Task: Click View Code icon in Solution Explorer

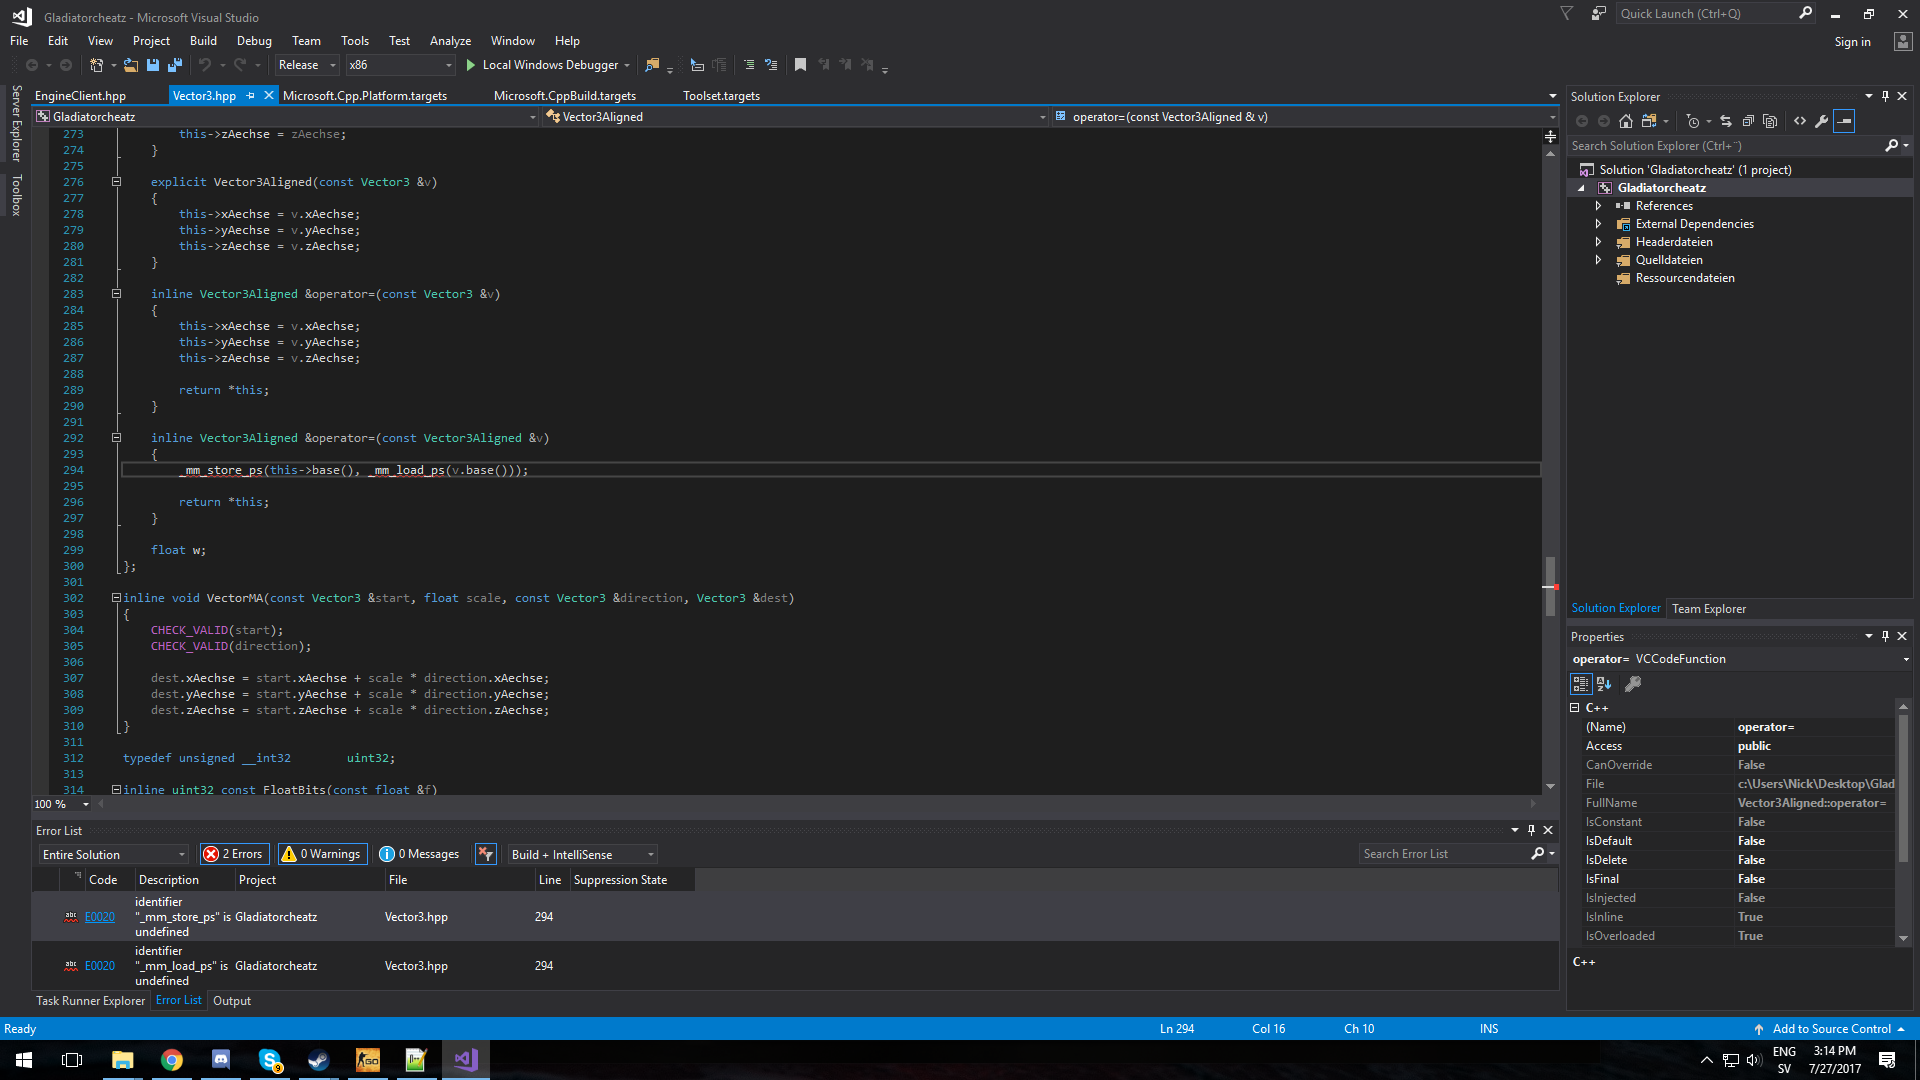Action: (x=1800, y=121)
